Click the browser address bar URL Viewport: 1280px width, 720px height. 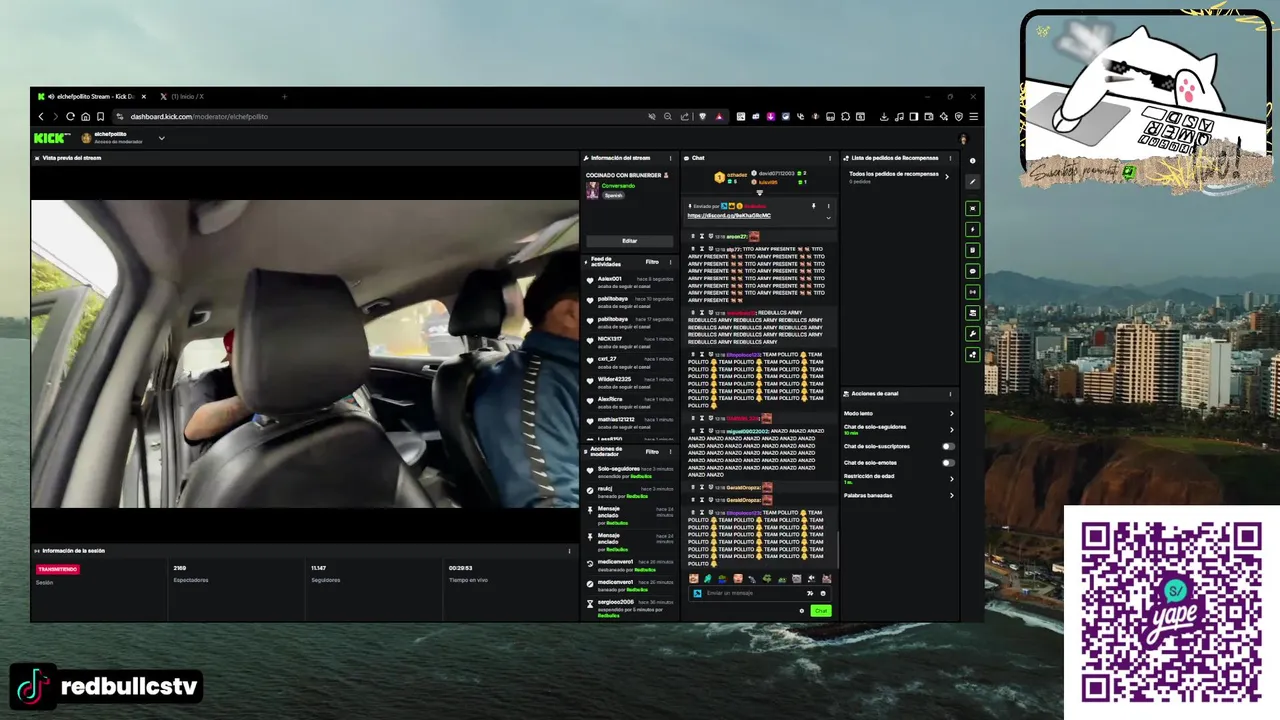point(199,117)
